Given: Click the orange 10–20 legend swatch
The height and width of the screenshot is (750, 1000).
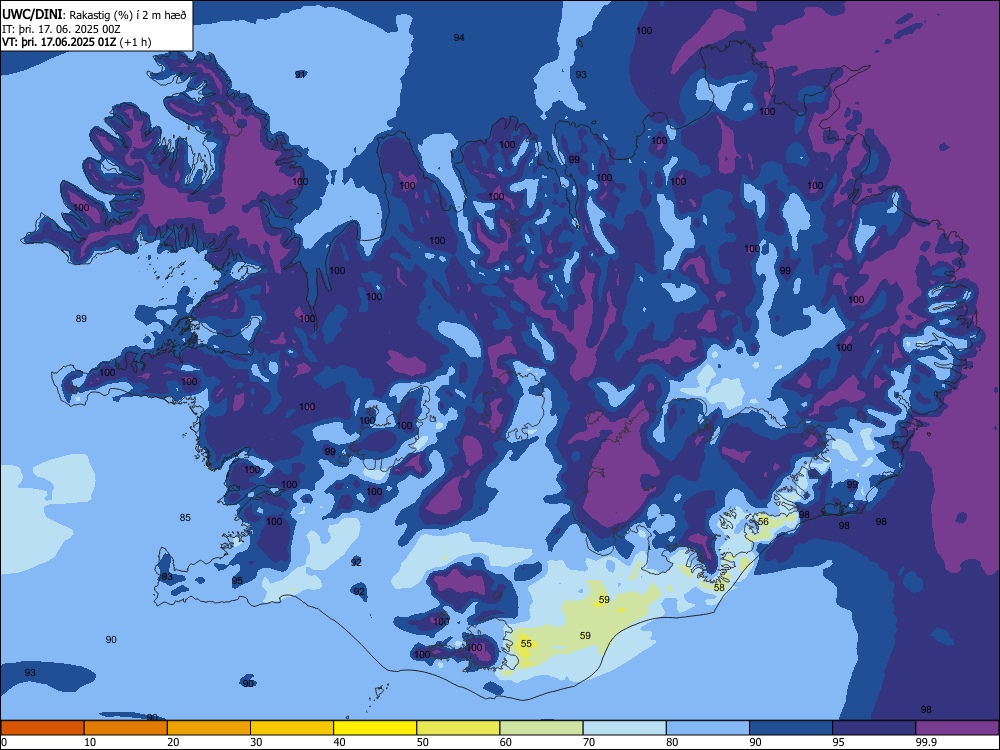Looking at the screenshot, I should tap(126, 728).
